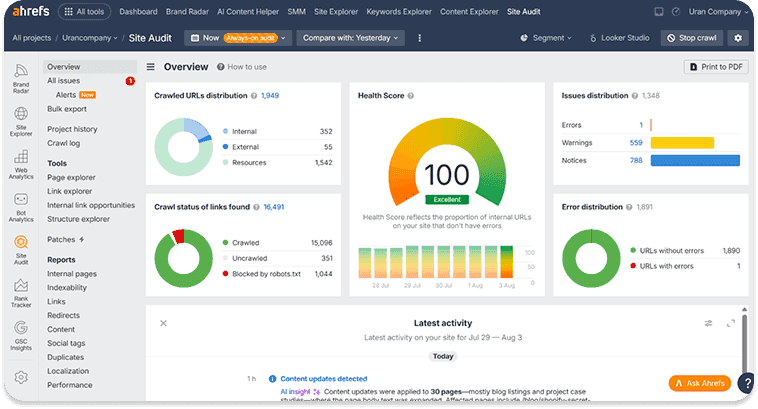Open All issues in side navigation

click(x=63, y=81)
